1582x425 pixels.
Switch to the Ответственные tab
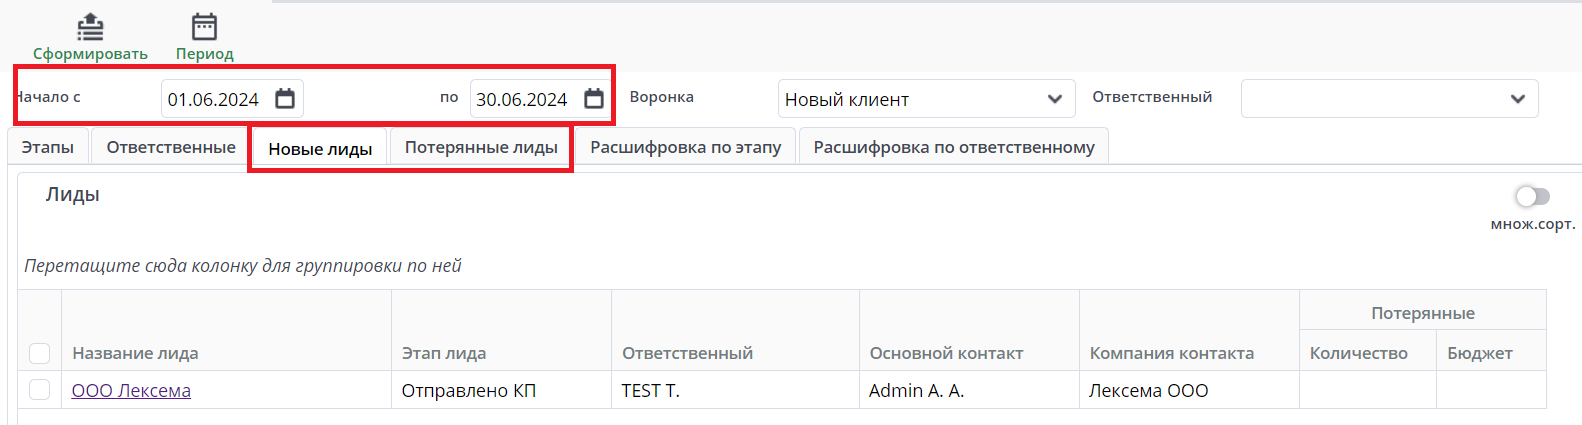coord(171,147)
